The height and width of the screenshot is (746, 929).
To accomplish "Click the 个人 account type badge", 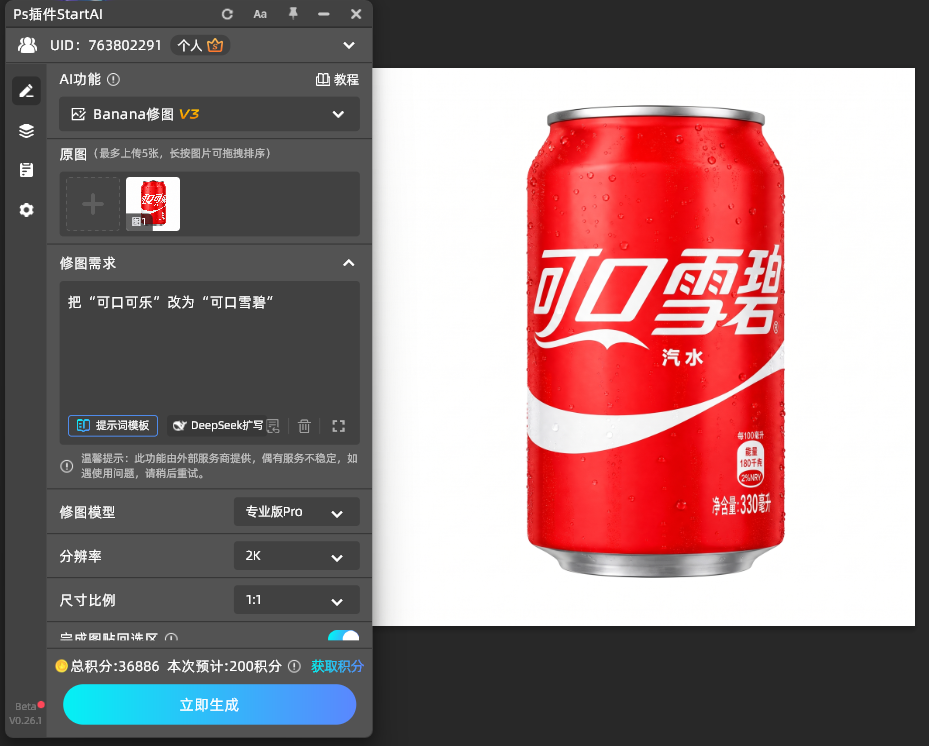I will [x=200, y=45].
